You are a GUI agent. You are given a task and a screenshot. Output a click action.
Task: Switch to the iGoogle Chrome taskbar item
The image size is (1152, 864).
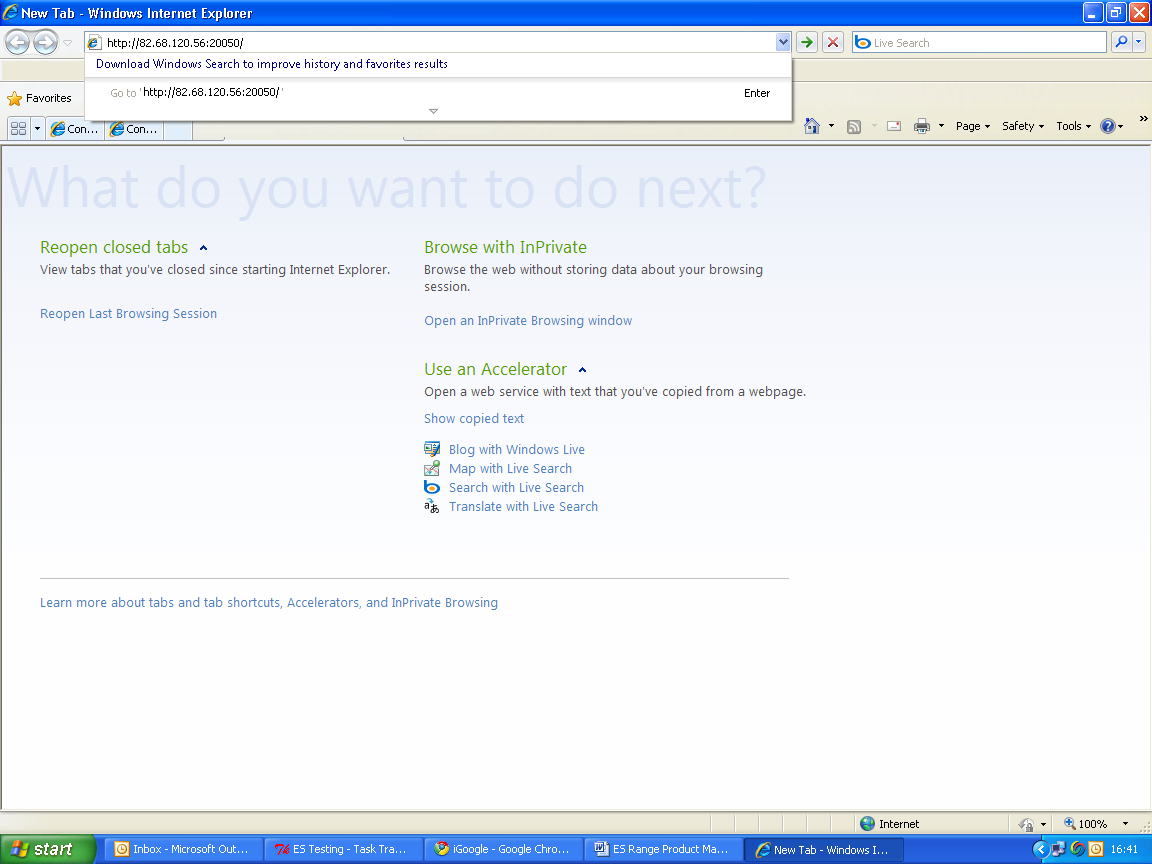503,849
